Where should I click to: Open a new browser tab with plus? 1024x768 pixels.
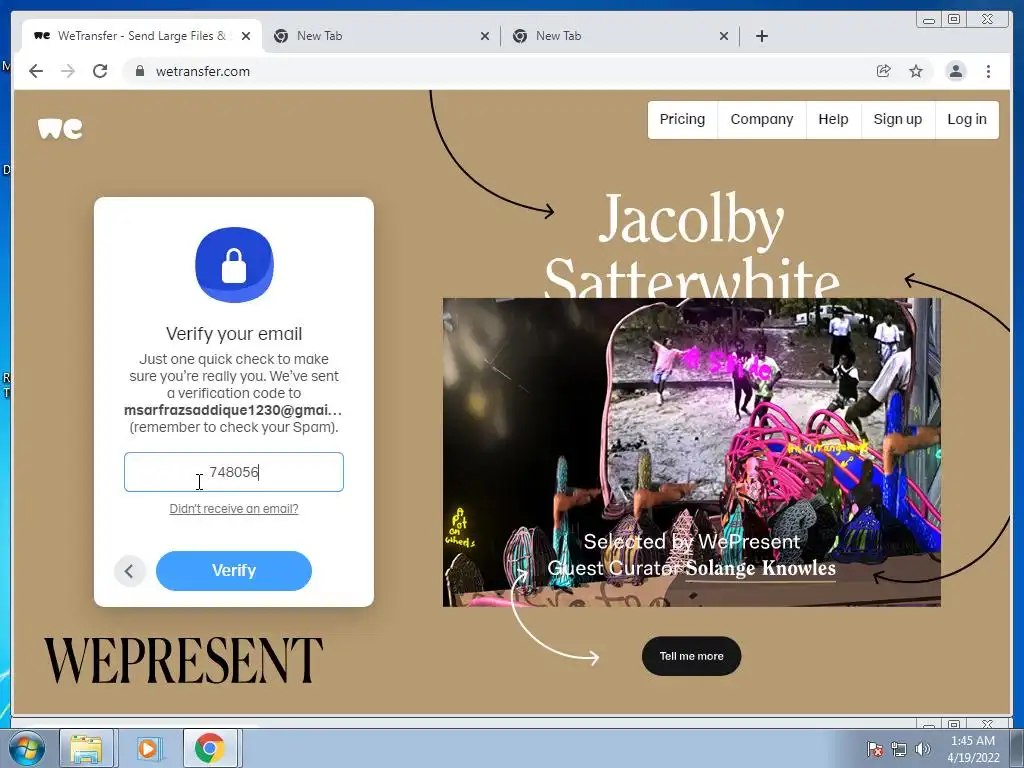761,36
